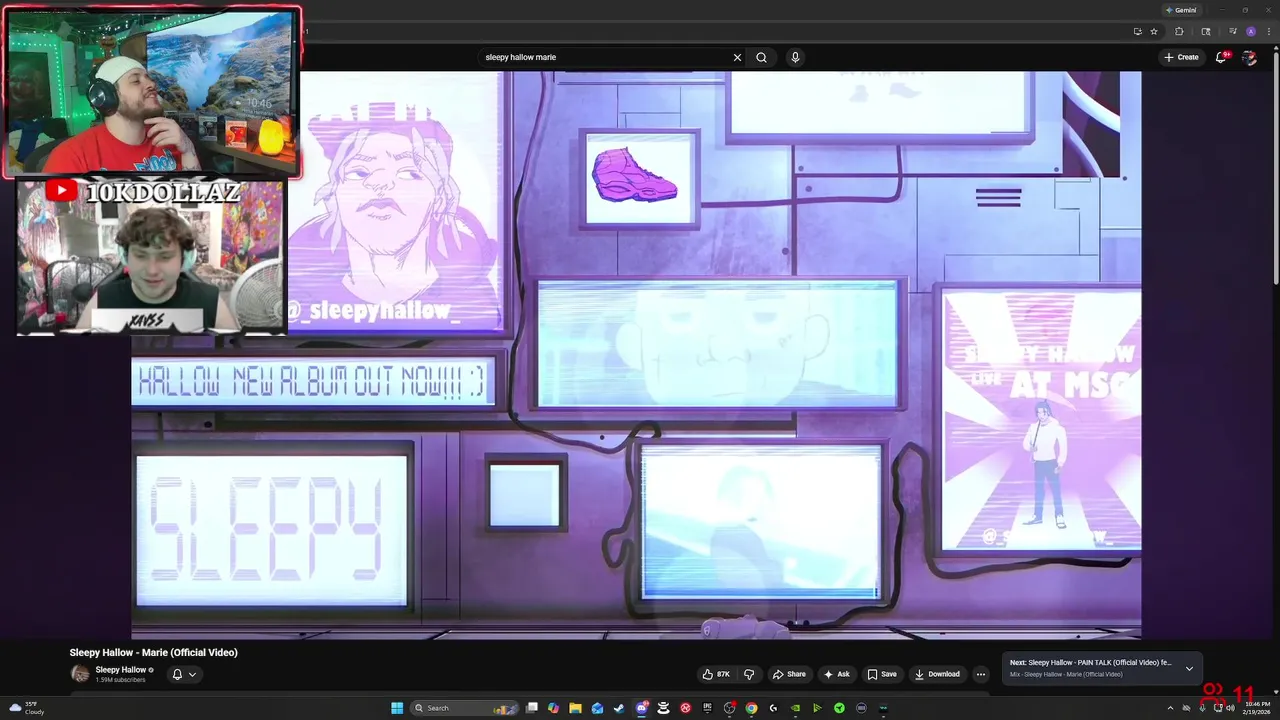Screen dimensions: 1280x720
Task: Click the YouTube search magnifier button
Action: point(761,57)
